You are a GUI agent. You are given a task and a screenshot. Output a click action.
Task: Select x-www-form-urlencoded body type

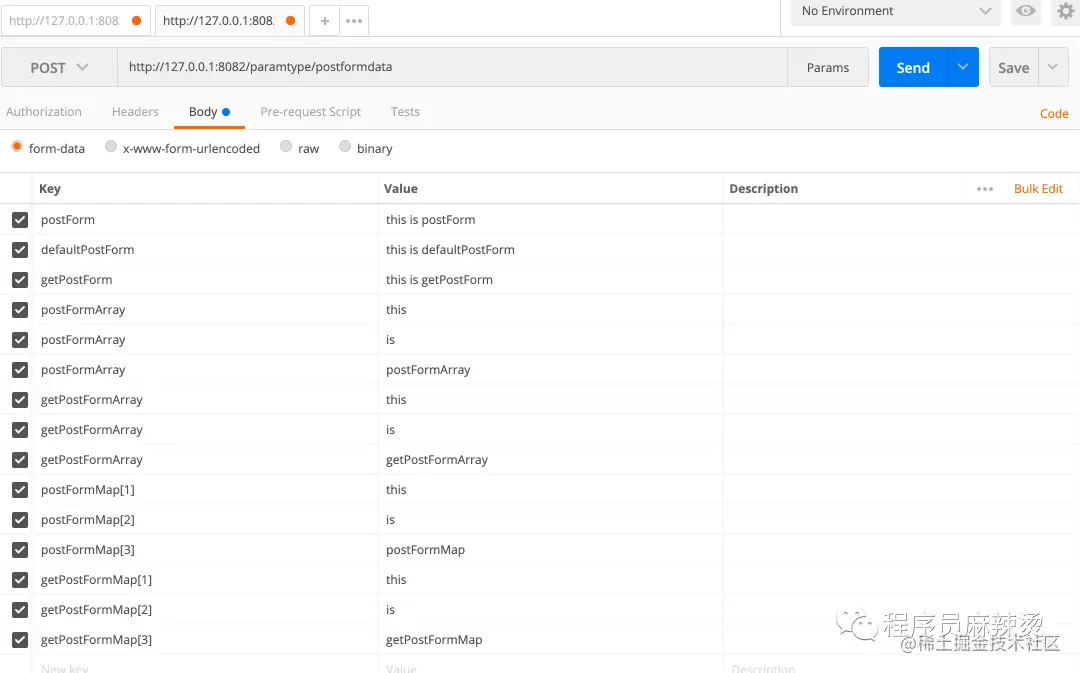111,146
